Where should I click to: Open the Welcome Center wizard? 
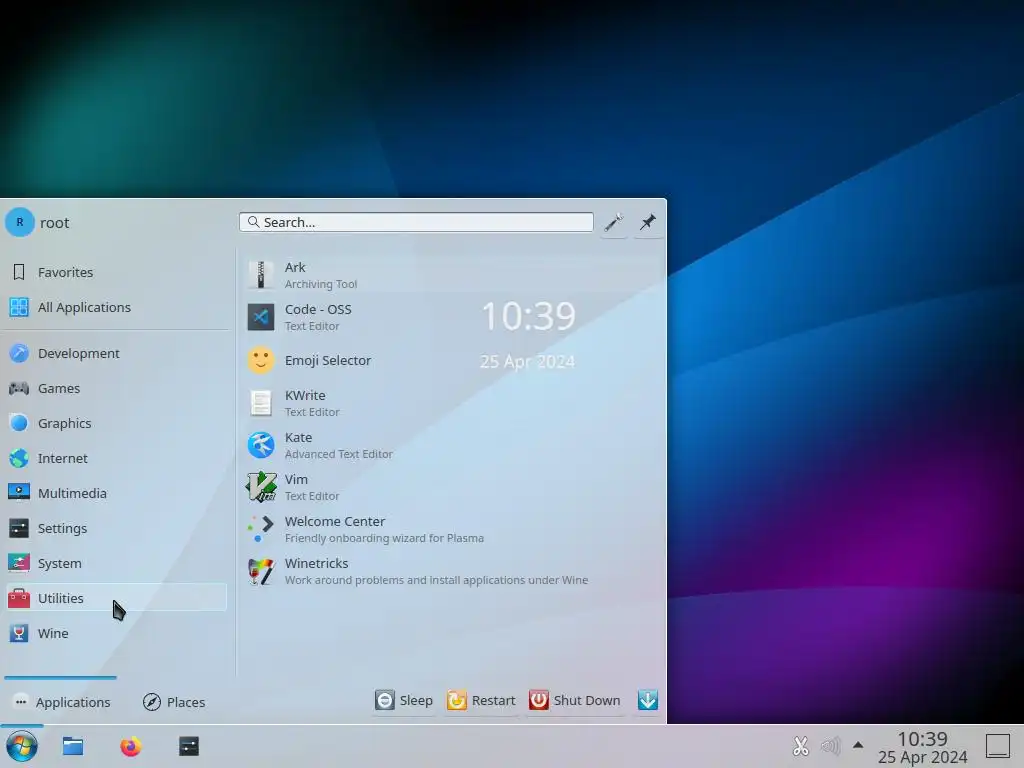point(451,529)
